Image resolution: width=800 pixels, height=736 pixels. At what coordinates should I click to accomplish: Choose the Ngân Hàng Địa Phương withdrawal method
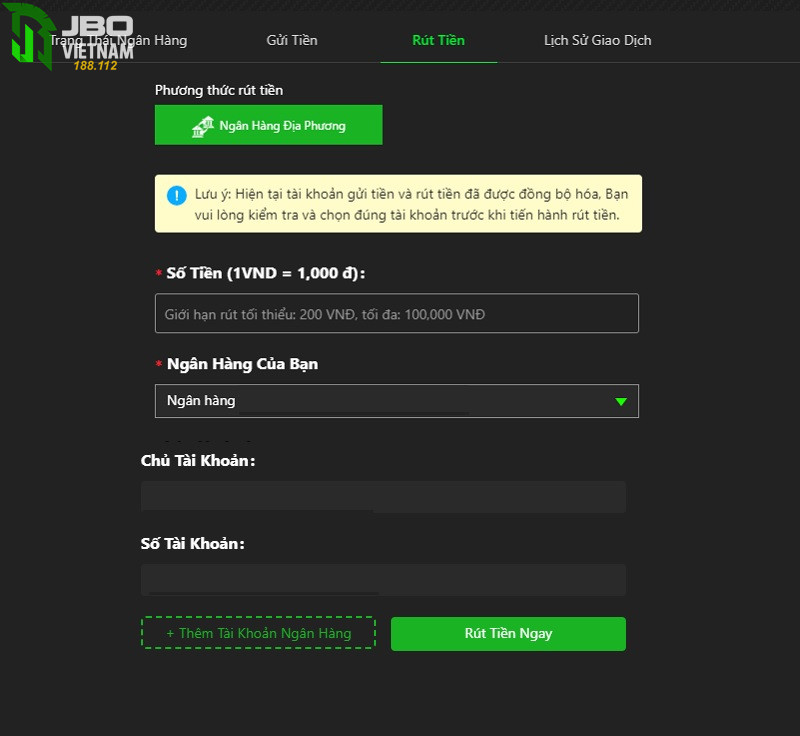point(268,125)
